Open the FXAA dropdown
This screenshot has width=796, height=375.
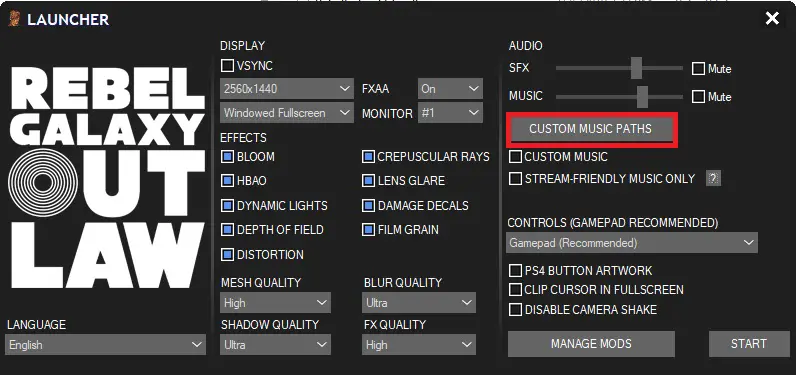pyautogui.click(x=450, y=89)
